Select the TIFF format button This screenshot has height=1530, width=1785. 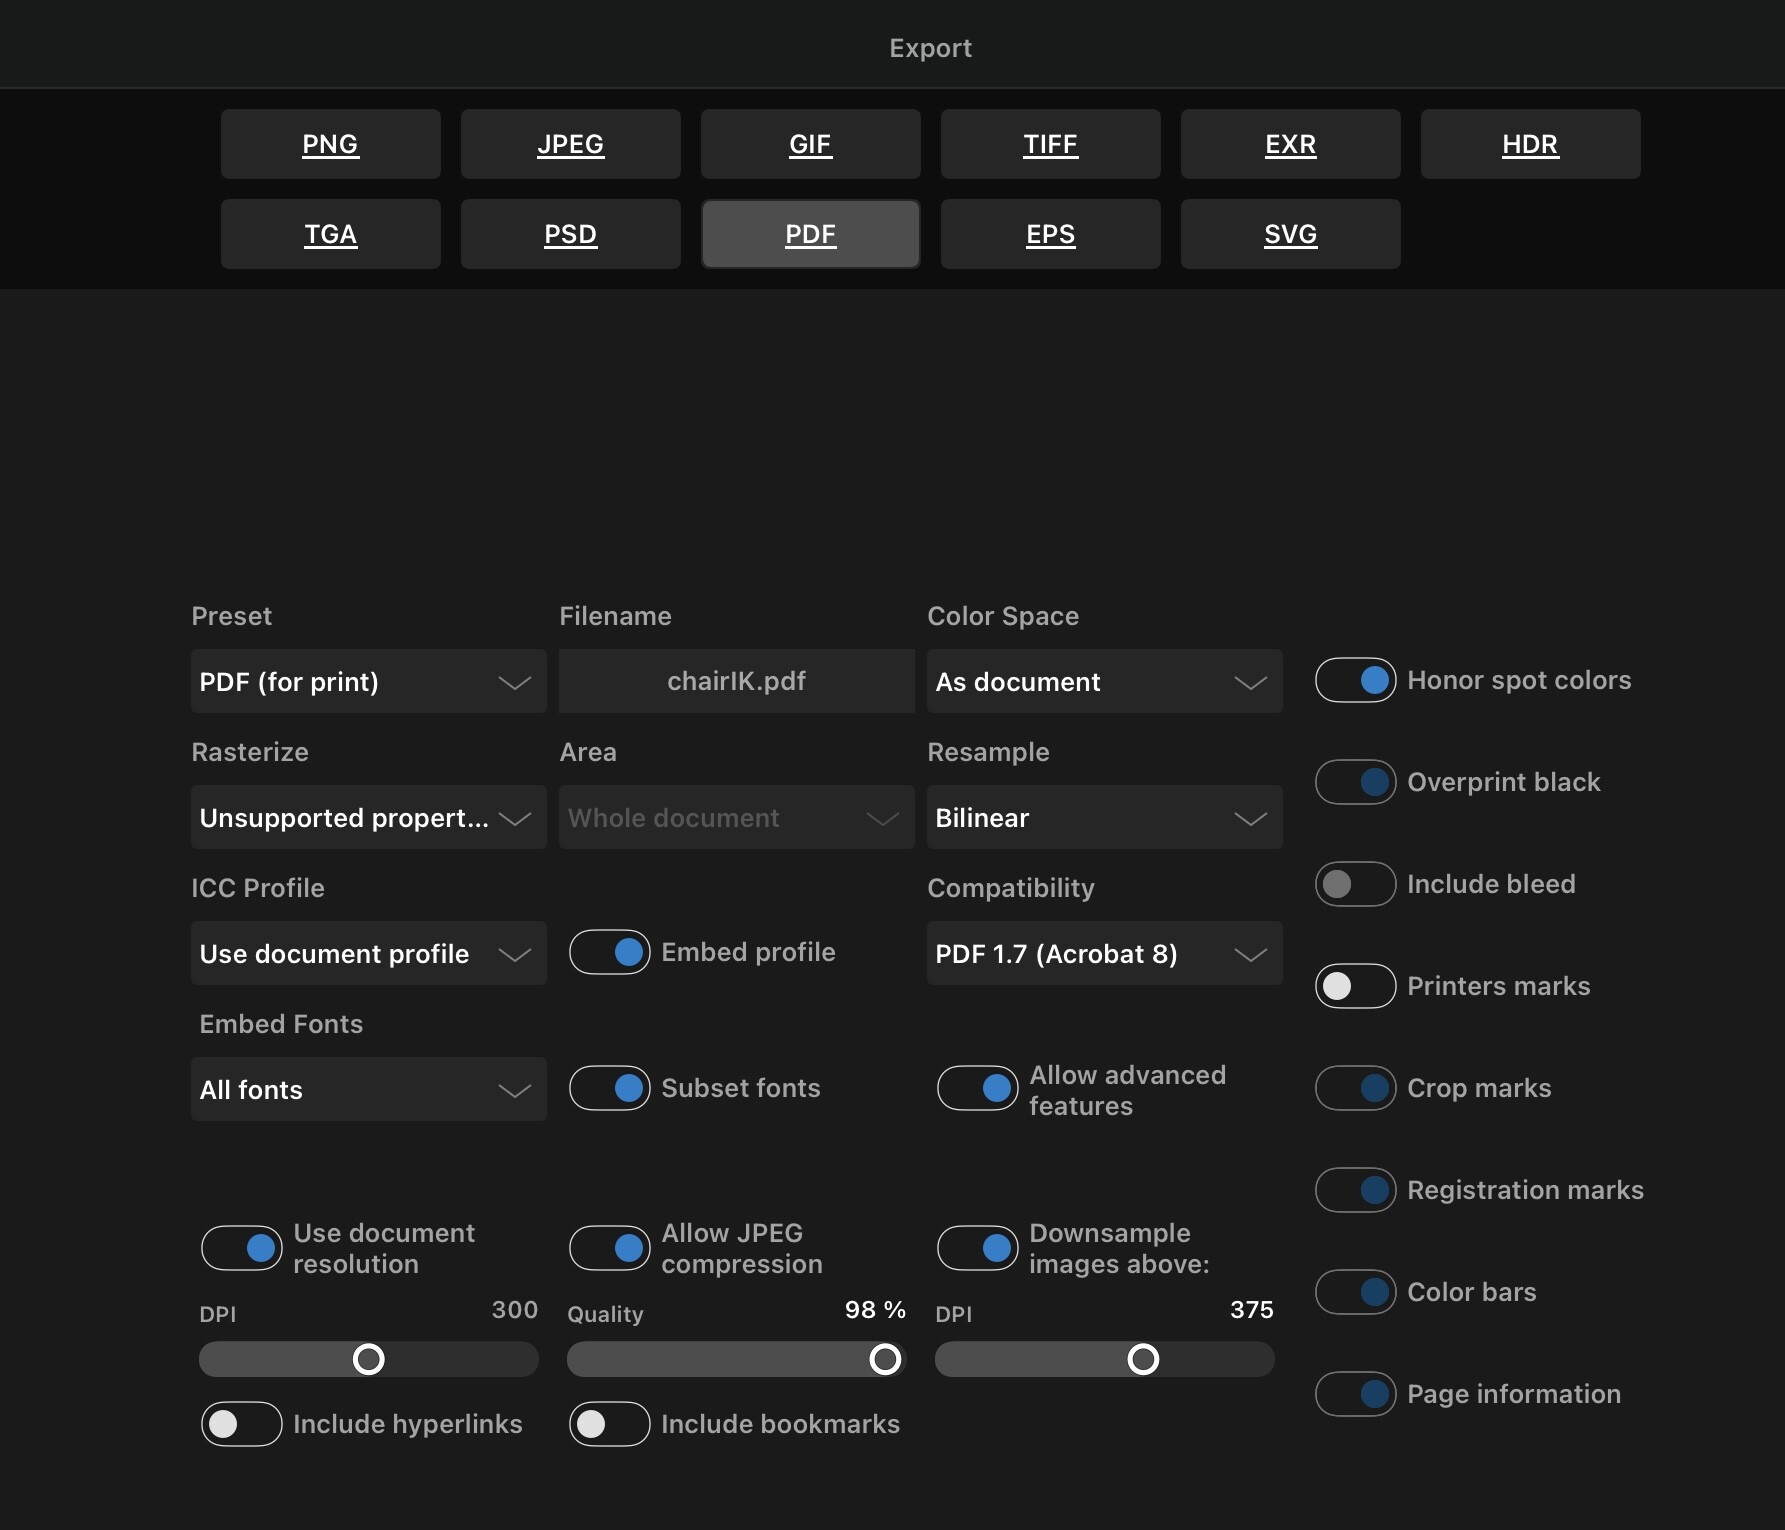(x=1050, y=144)
